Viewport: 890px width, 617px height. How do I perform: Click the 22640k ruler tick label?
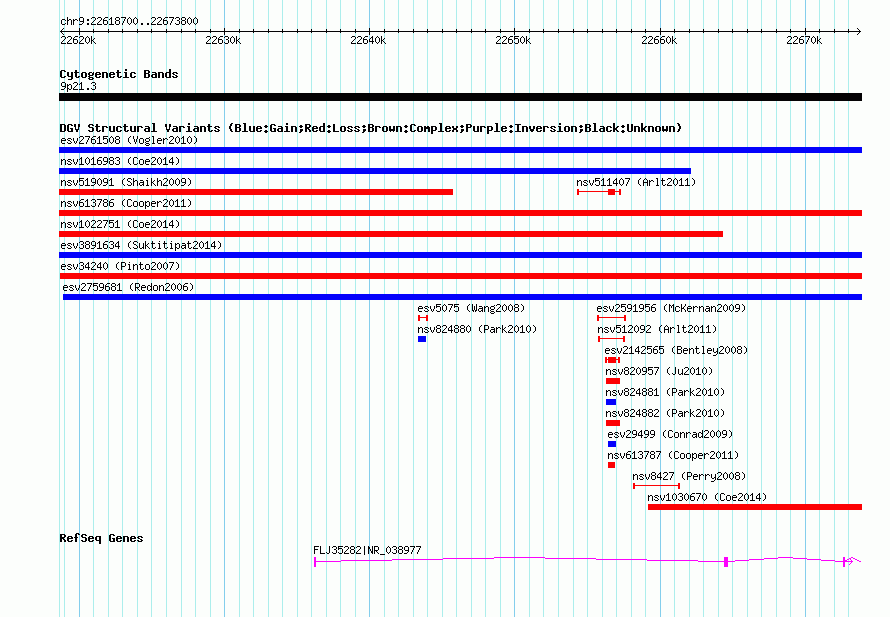click(x=368, y=40)
